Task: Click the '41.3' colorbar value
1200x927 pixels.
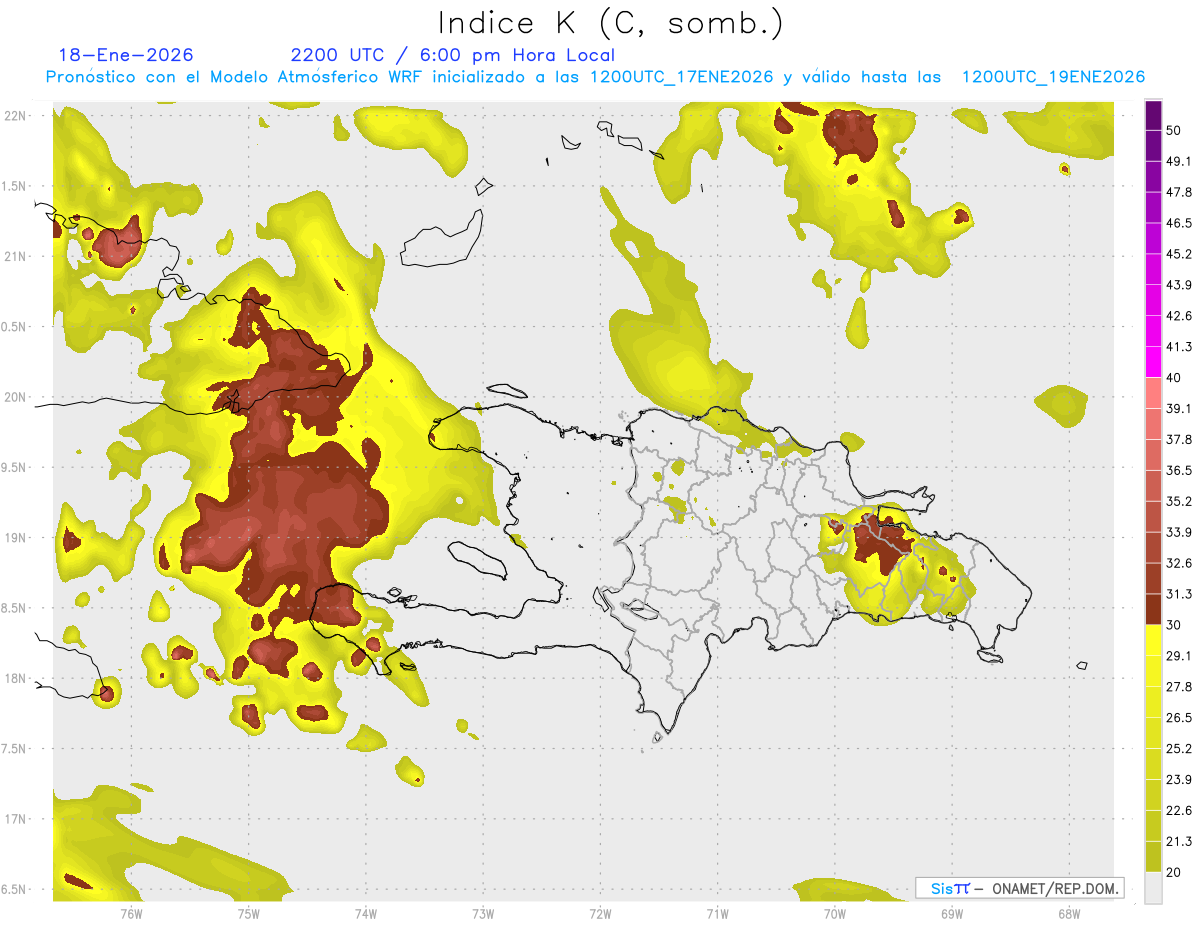Action: 1179,347
